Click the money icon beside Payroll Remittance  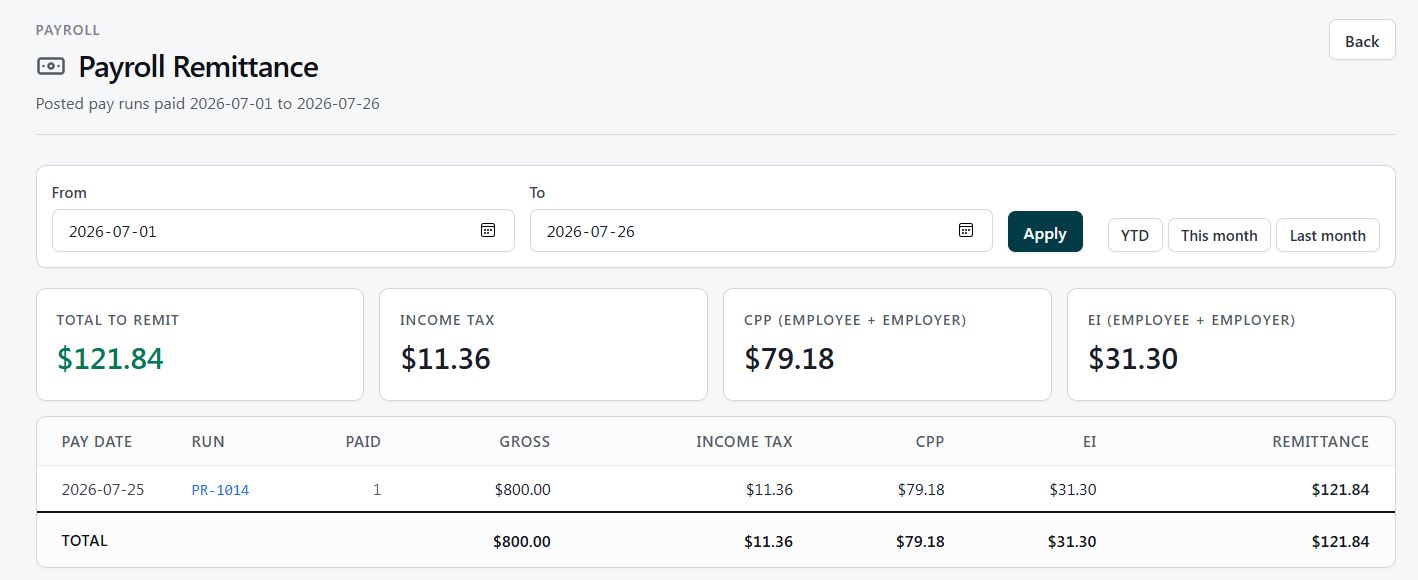pyautogui.click(x=51, y=67)
